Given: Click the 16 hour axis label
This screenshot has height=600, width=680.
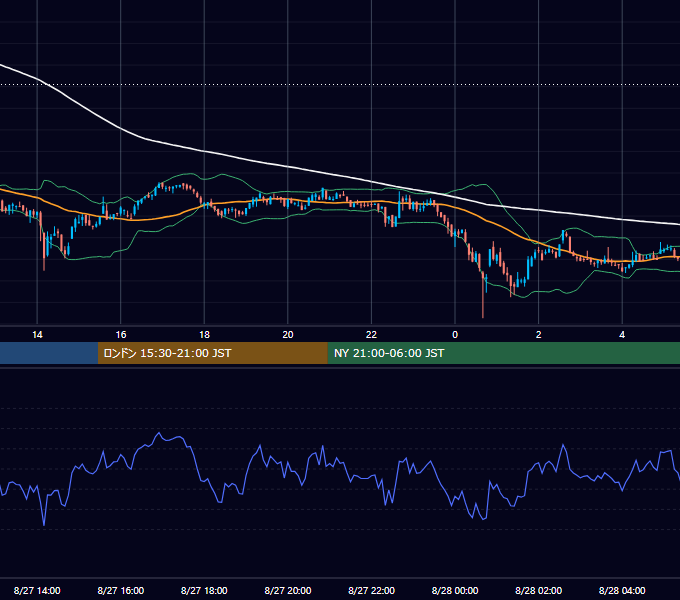Looking at the screenshot, I should pos(121,335).
